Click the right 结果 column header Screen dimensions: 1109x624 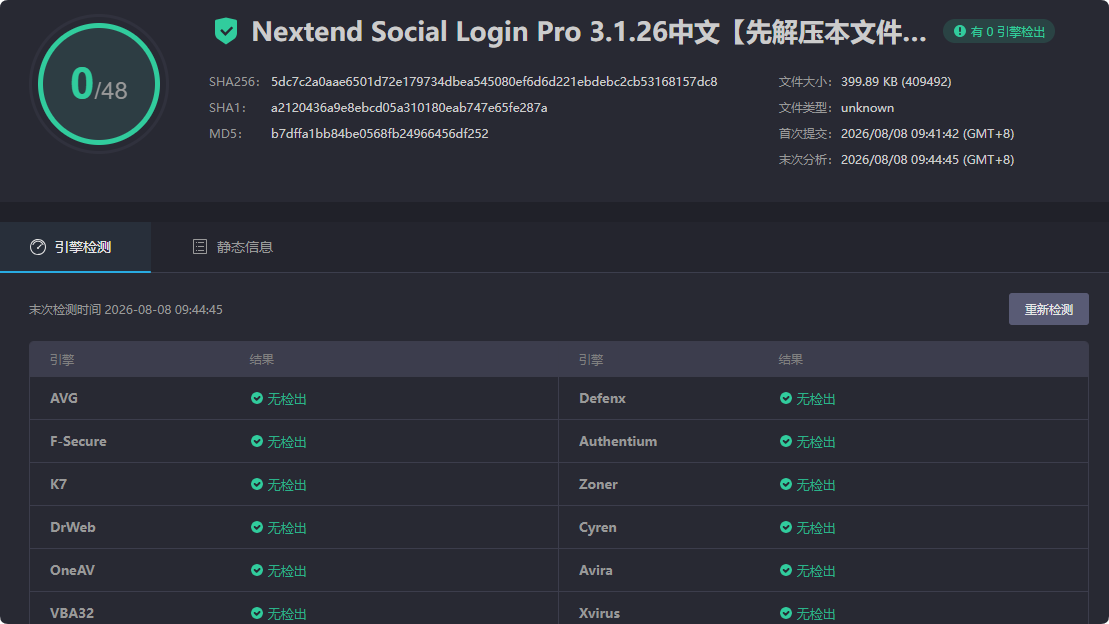[x=791, y=359]
